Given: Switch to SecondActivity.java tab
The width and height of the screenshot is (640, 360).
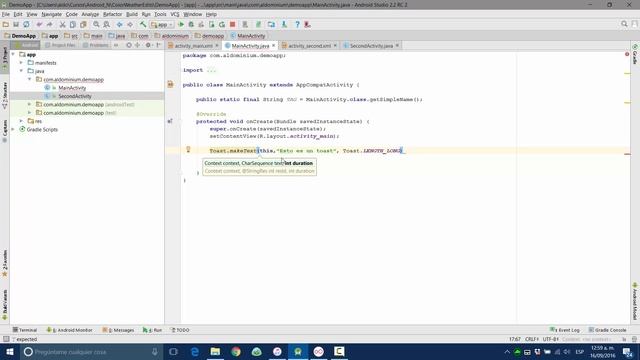Looking at the screenshot, I should (x=371, y=46).
